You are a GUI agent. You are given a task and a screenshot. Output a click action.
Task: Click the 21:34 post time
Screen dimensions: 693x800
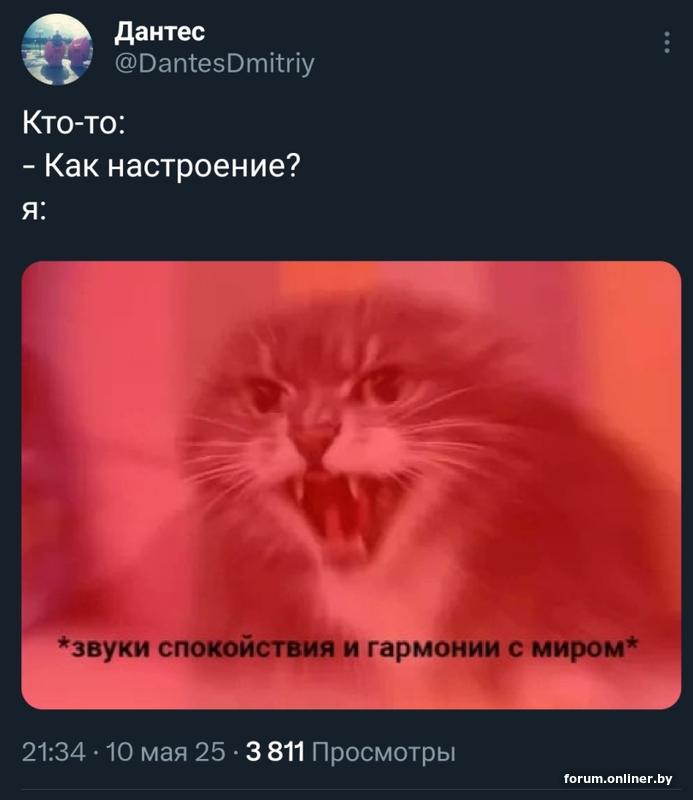click(x=53, y=752)
